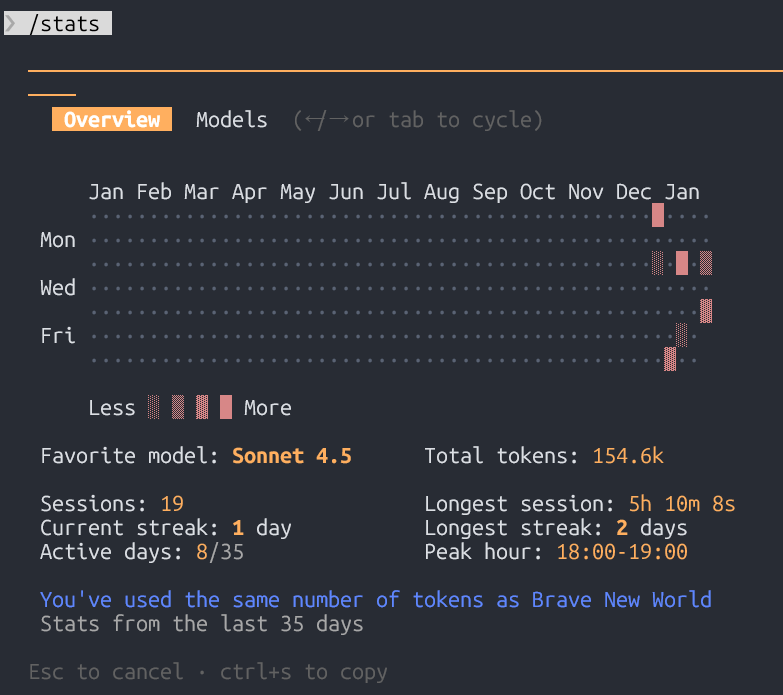Click the solid pink cell in the Tuesday row

pos(682,263)
